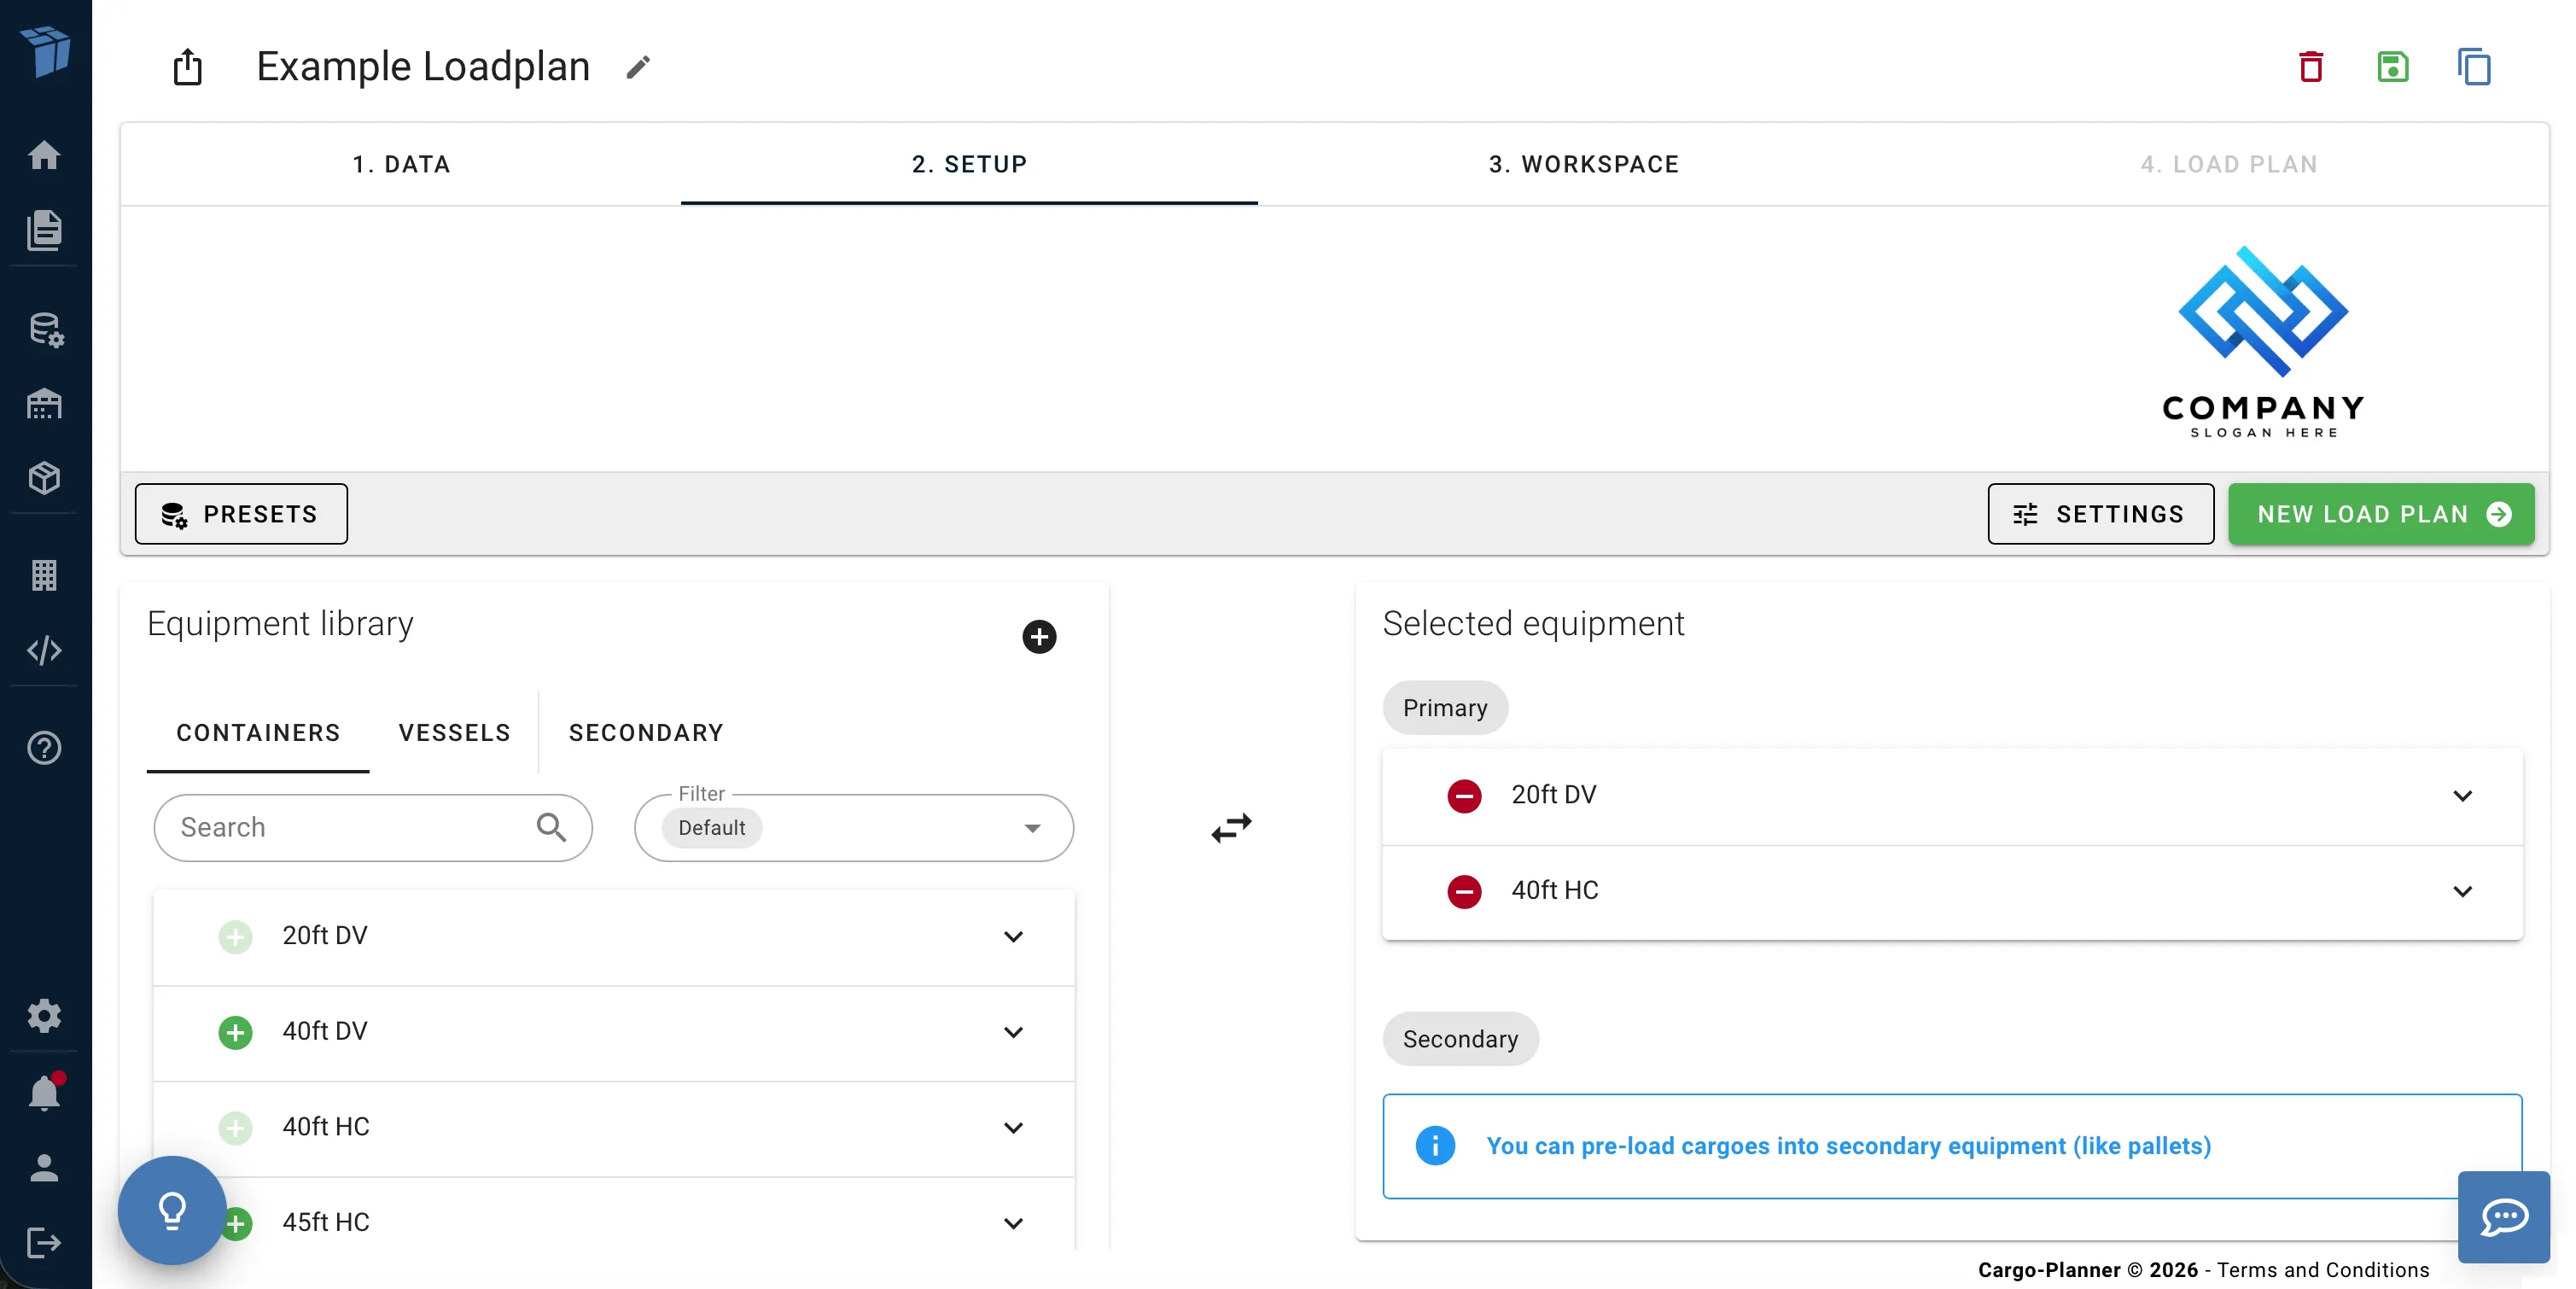Image resolution: width=2576 pixels, height=1289 pixels.
Task: Add 45ft HC to selected equipment
Action: [238, 1223]
